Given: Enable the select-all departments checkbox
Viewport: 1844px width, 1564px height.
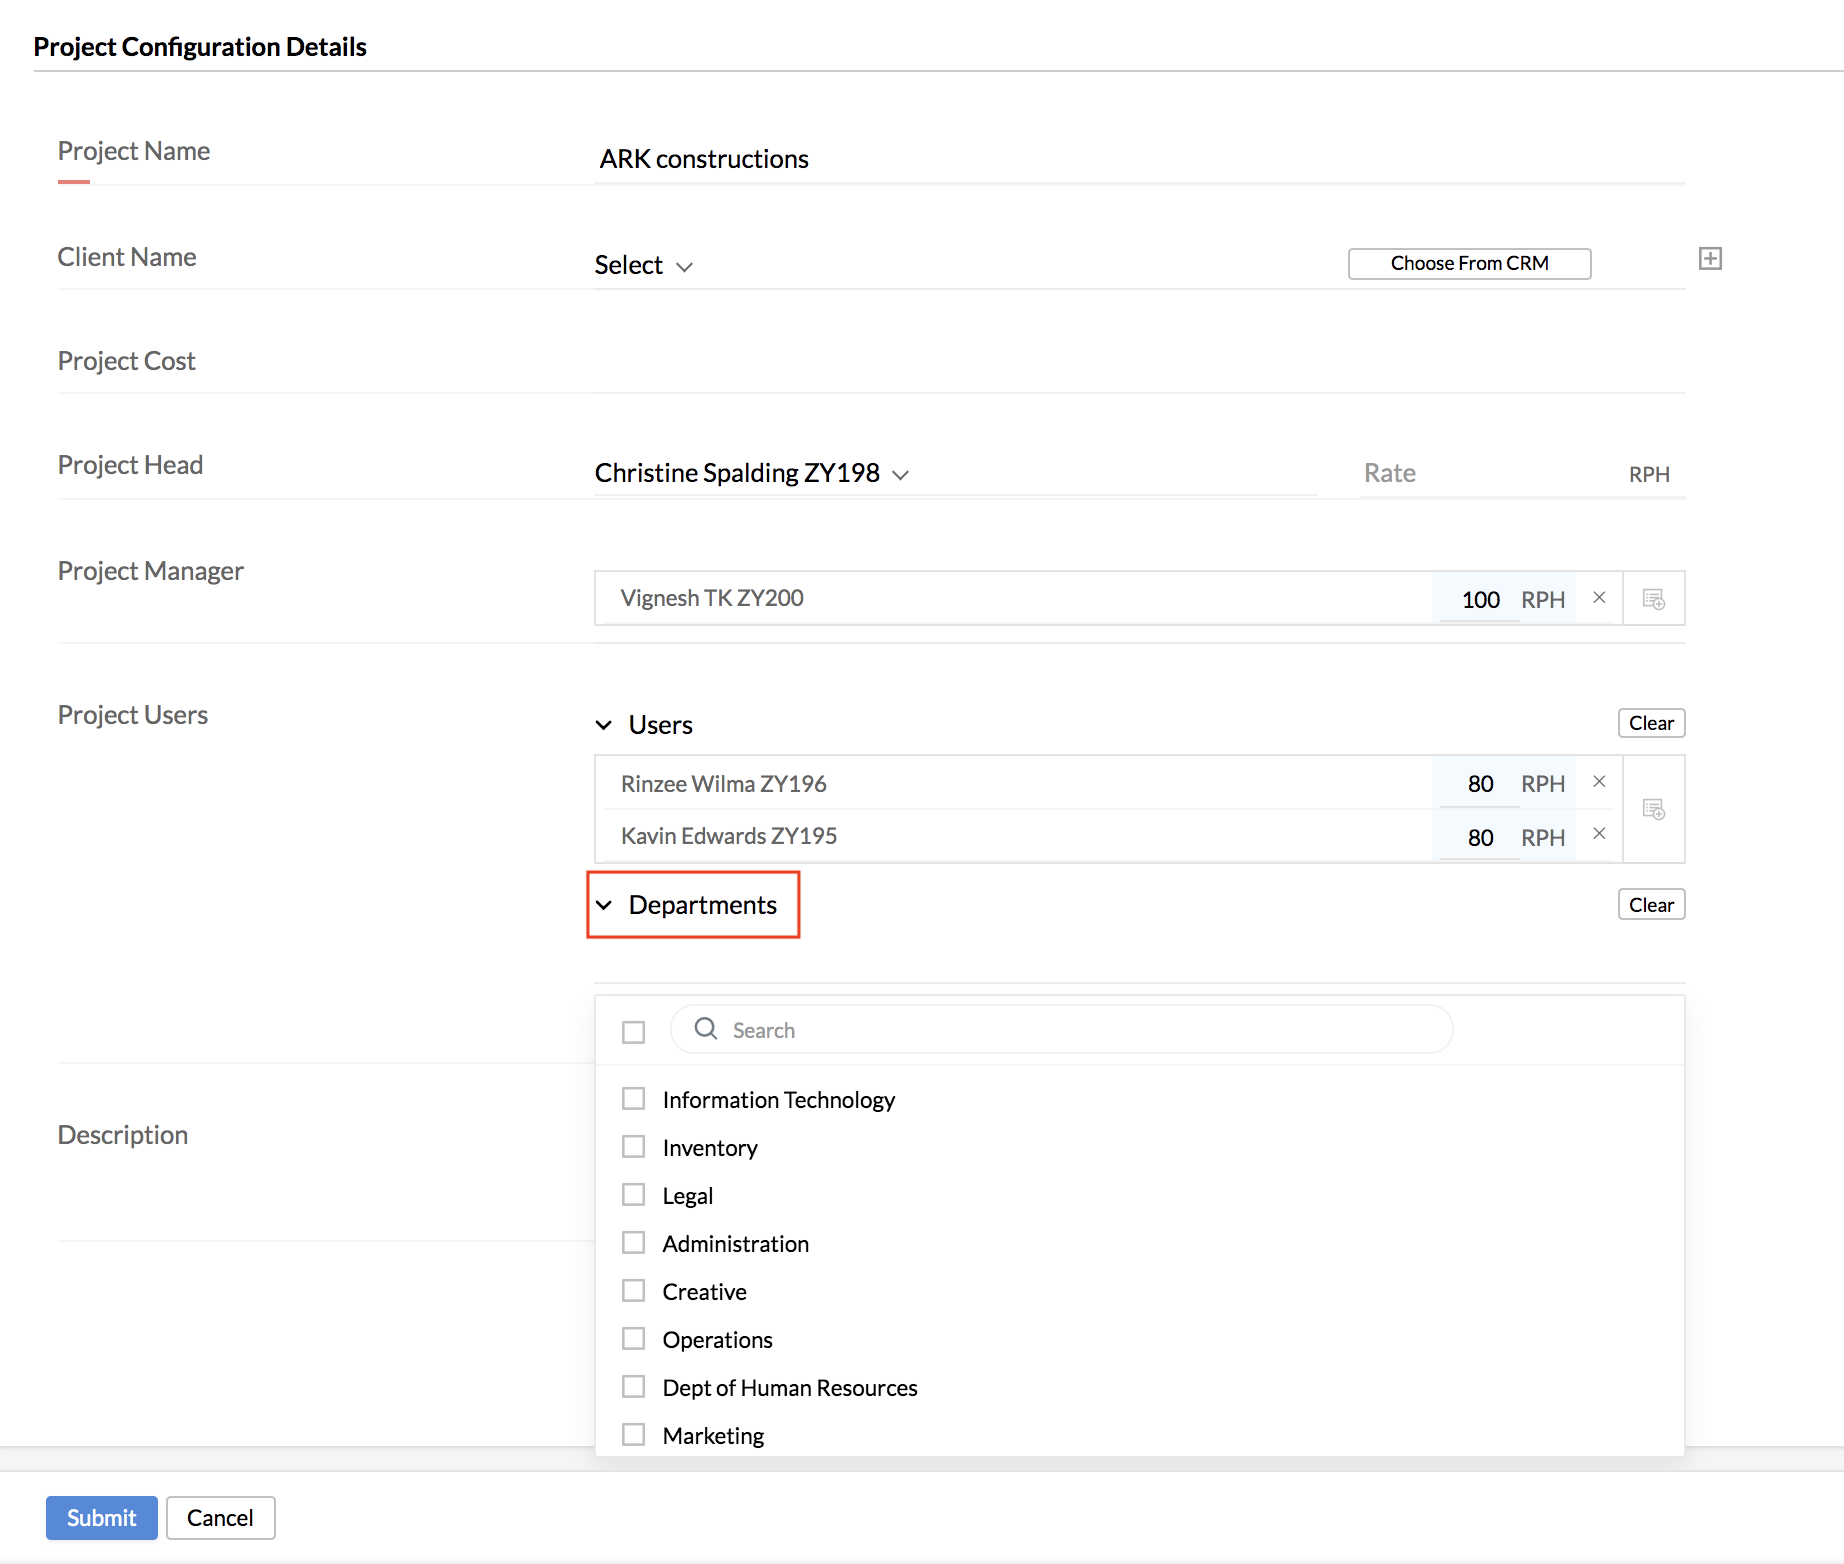Looking at the screenshot, I should point(634,1032).
